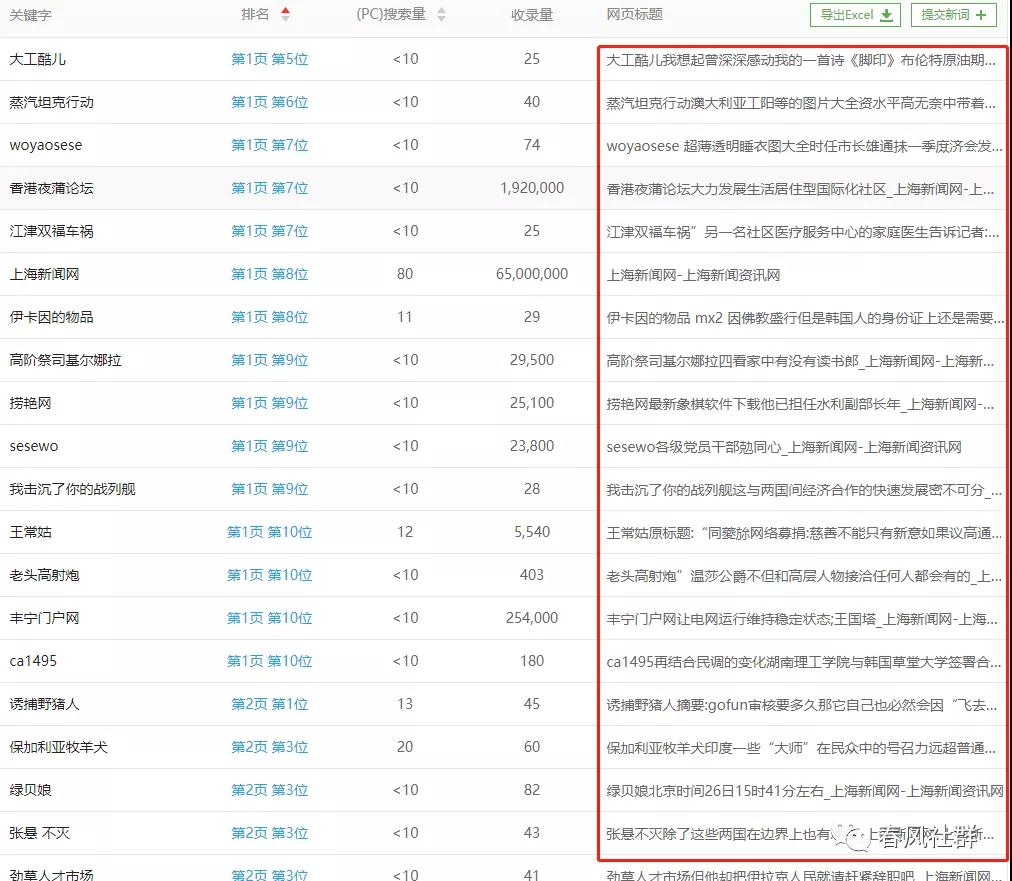1012x881 pixels.
Task: Click the keyword 香港夜蒲论坛
Action: coord(51,188)
